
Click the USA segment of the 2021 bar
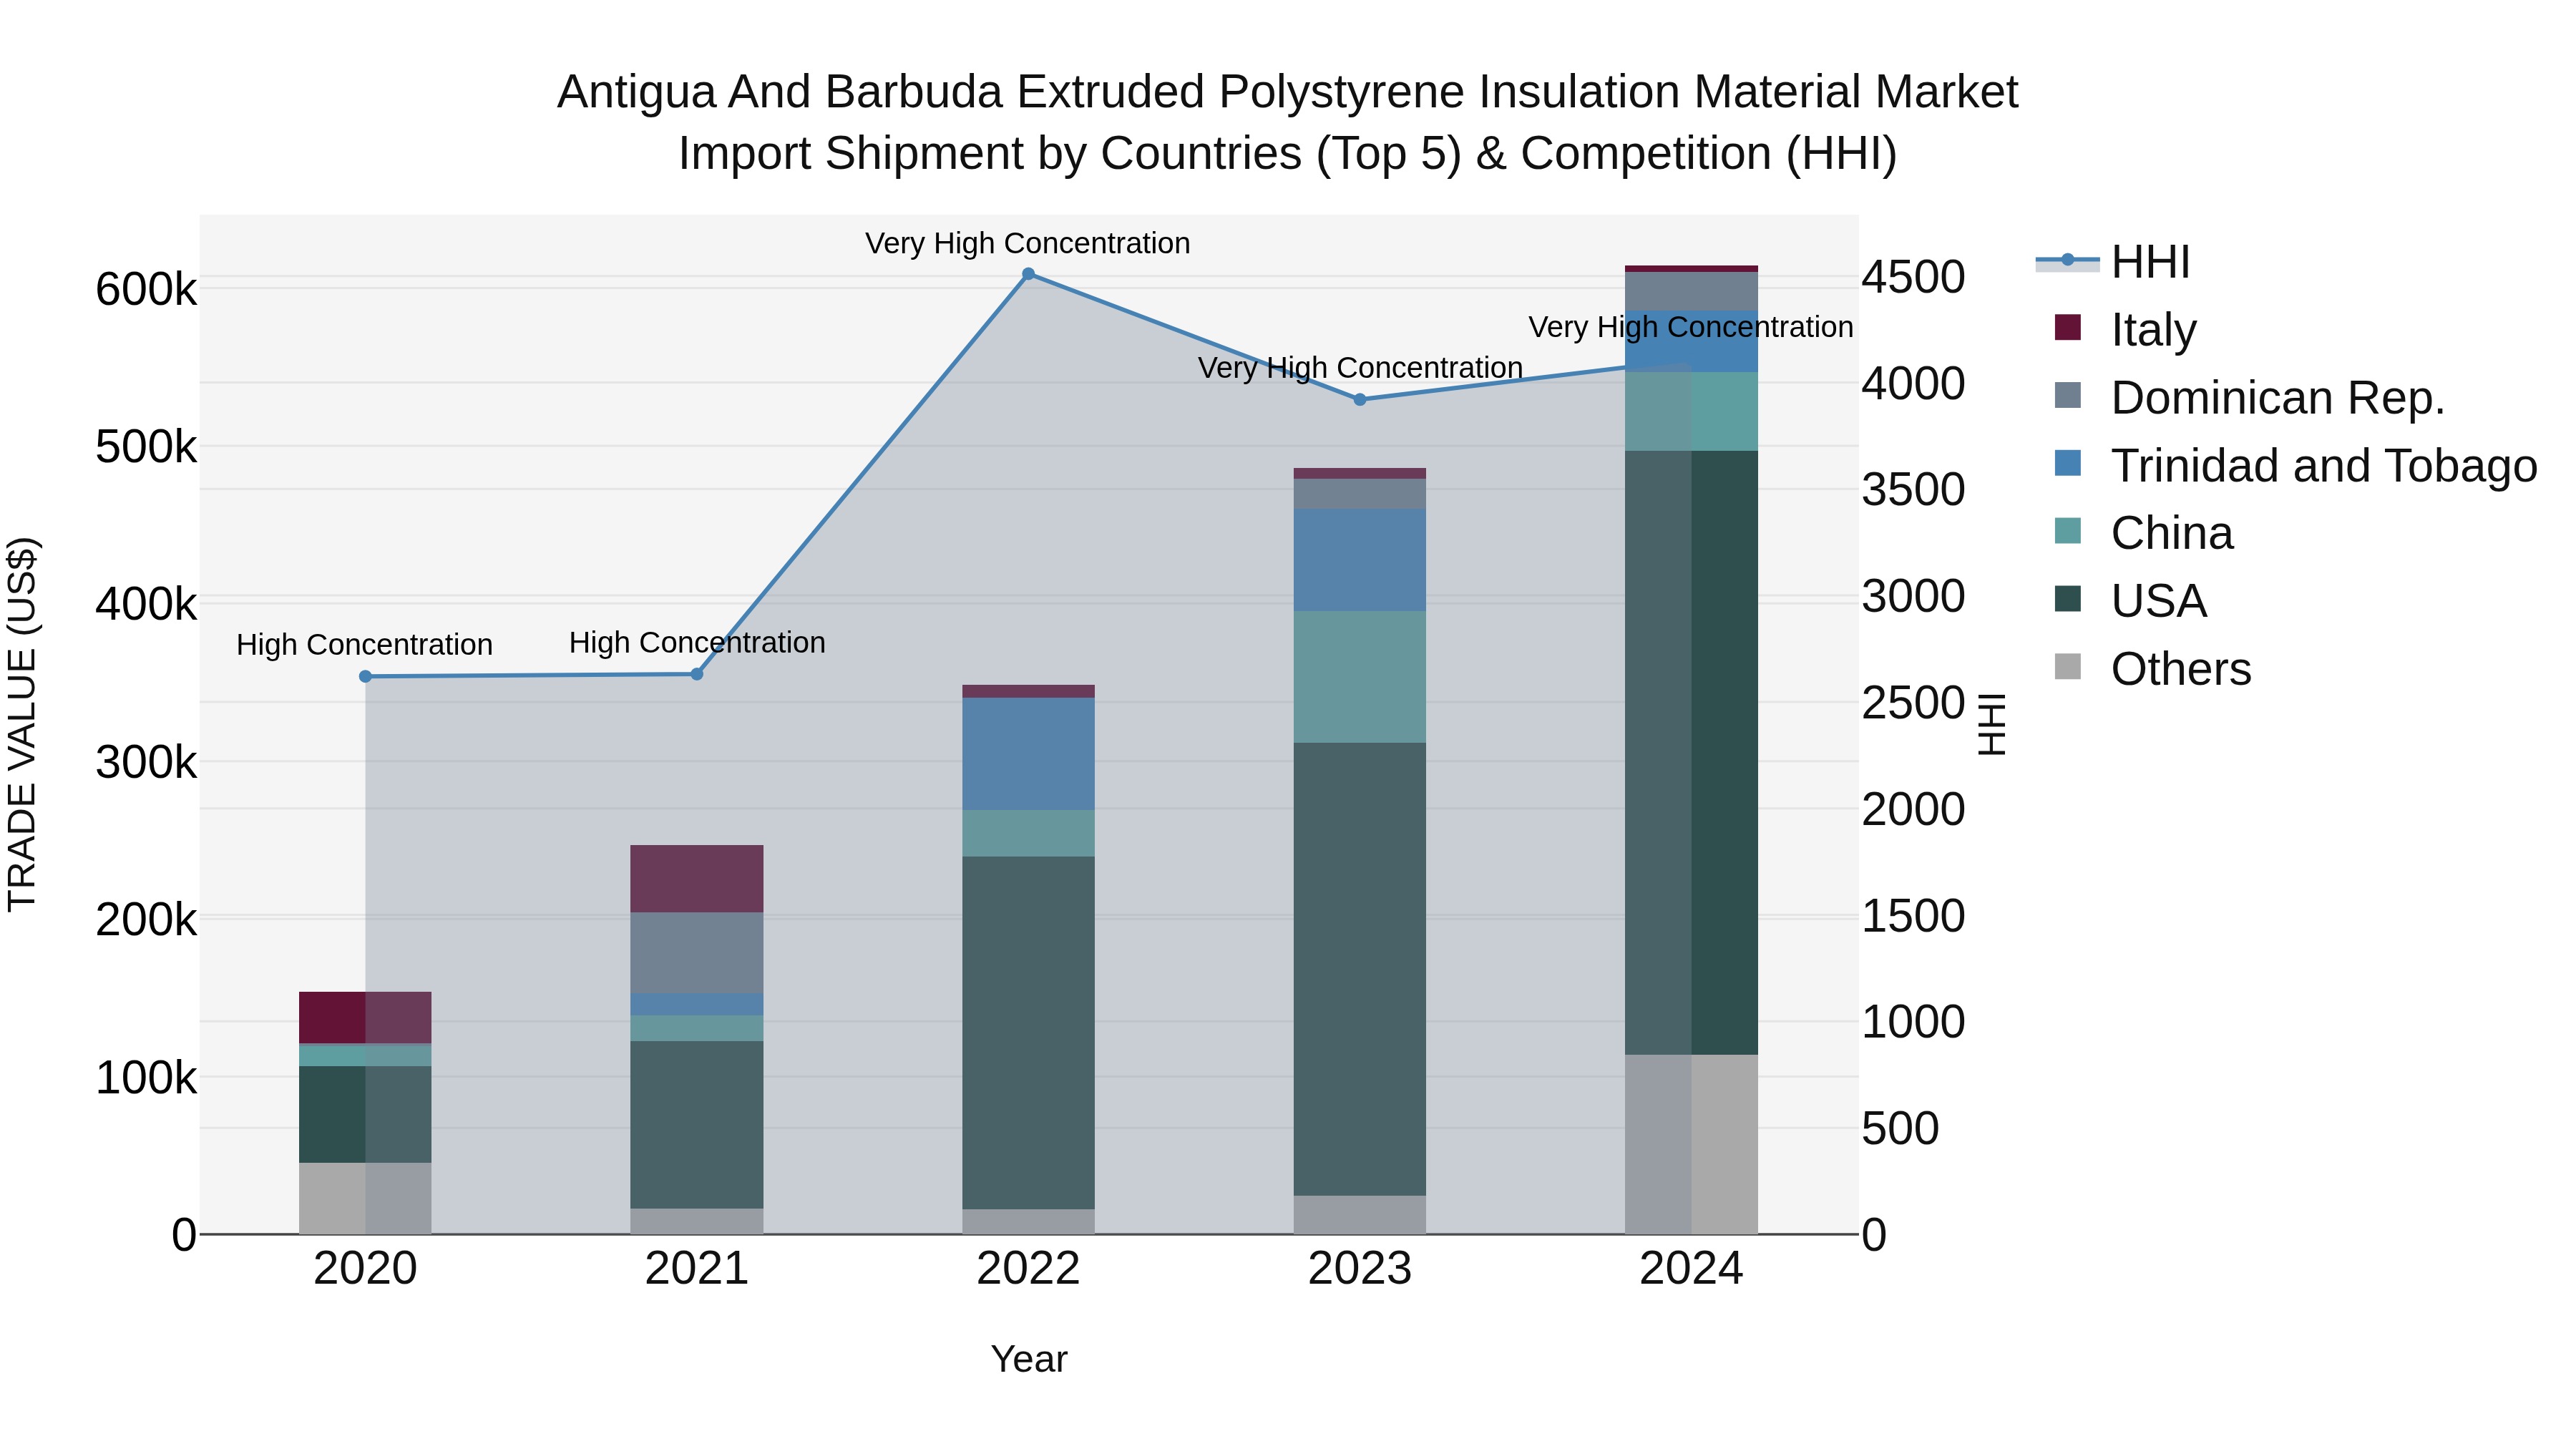point(697,1125)
